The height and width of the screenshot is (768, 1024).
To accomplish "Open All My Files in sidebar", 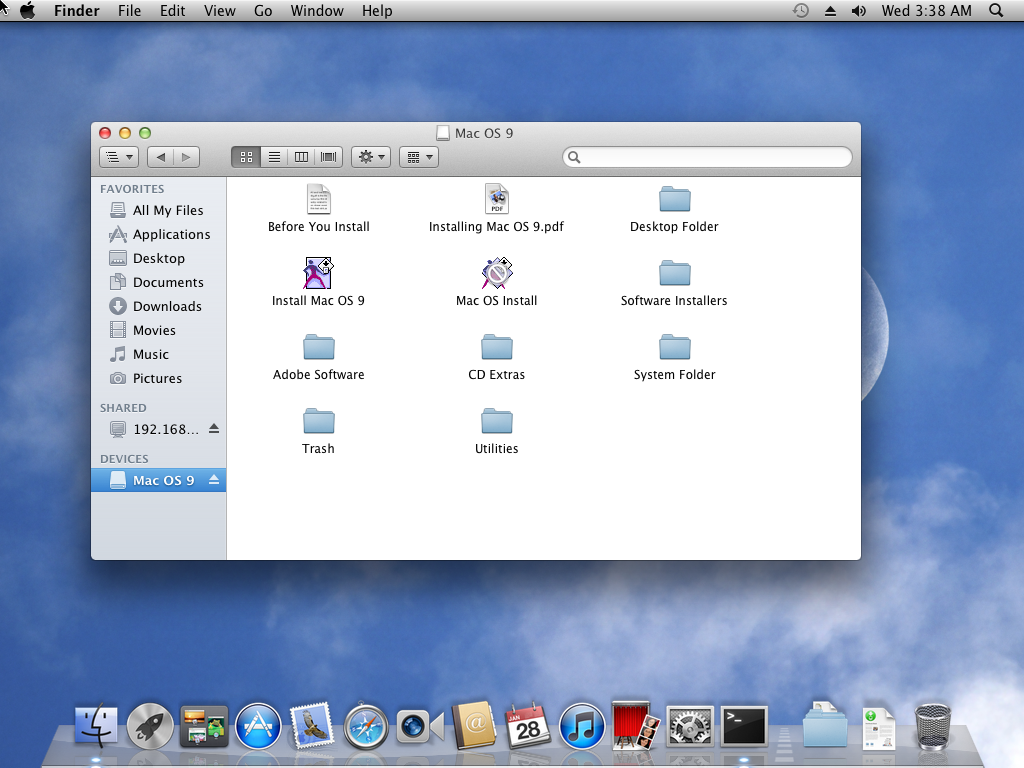I will [159, 210].
